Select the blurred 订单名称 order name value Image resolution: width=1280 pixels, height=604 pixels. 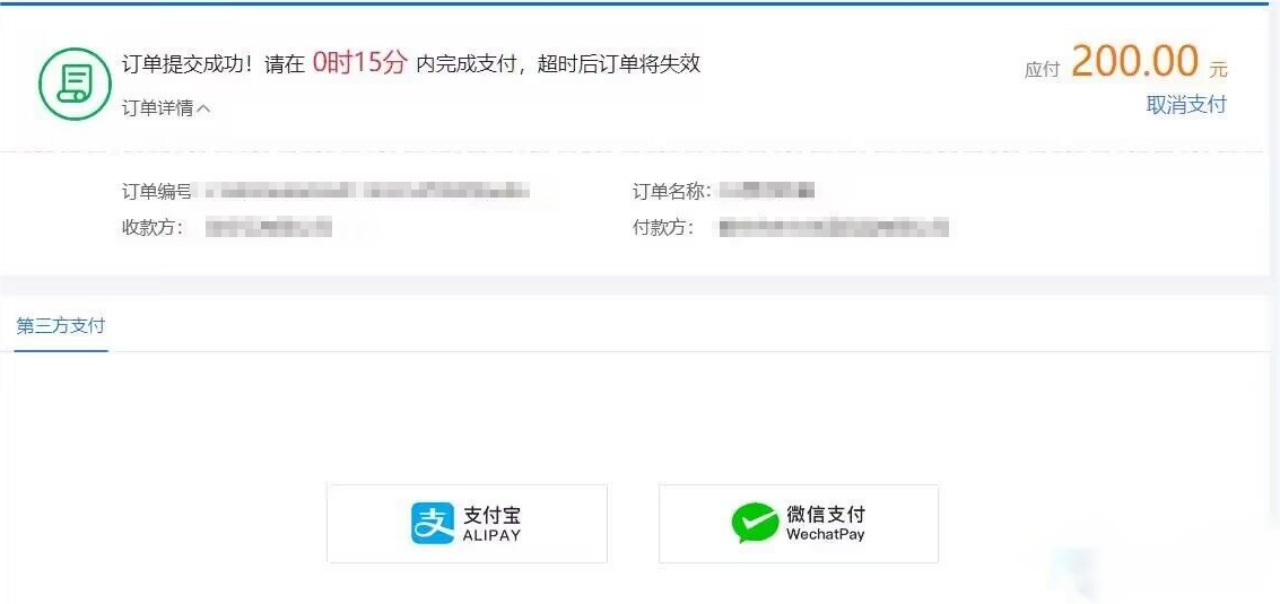coord(768,190)
